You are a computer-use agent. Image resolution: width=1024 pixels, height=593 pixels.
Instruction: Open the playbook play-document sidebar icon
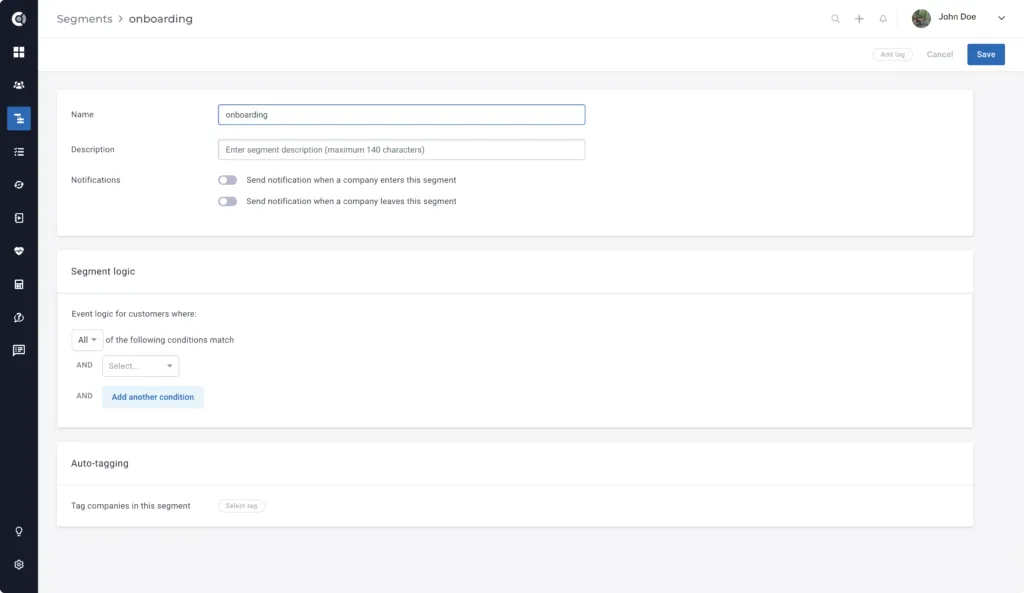pos(19,218)
